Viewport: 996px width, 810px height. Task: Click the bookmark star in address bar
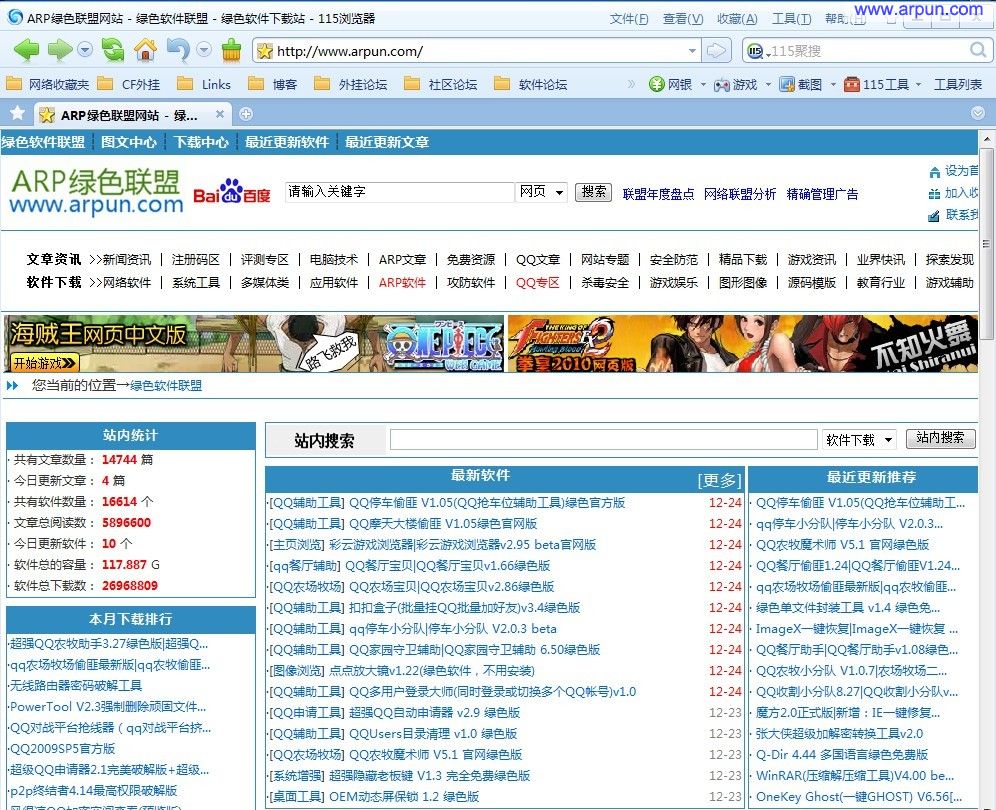tap(265, 51)
